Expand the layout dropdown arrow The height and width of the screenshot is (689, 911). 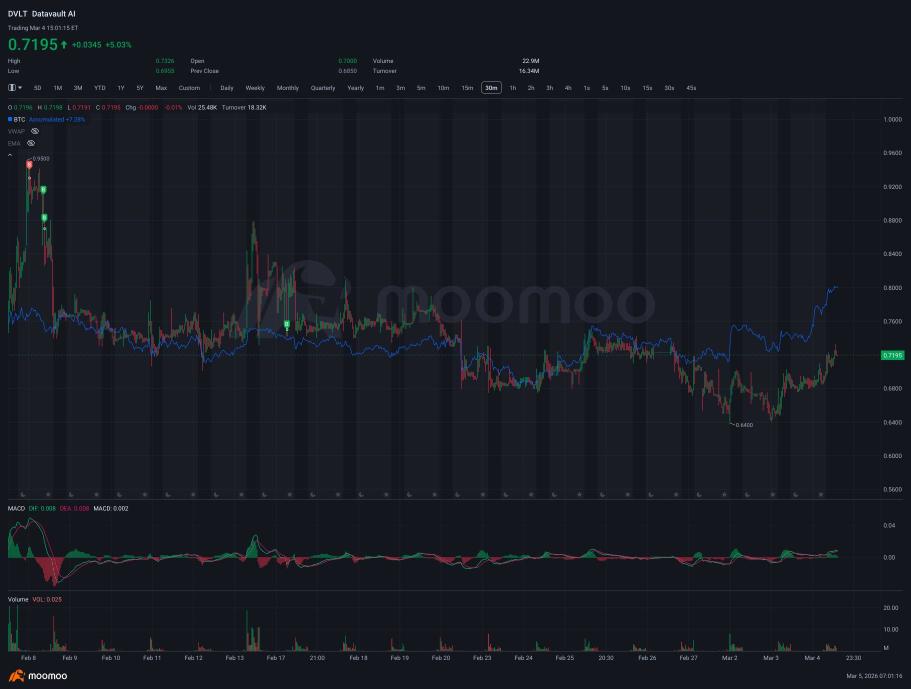point(20,88)
